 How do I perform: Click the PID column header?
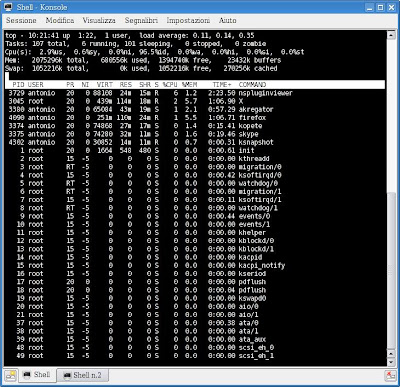pyautogui.click(x=18, y=85)
